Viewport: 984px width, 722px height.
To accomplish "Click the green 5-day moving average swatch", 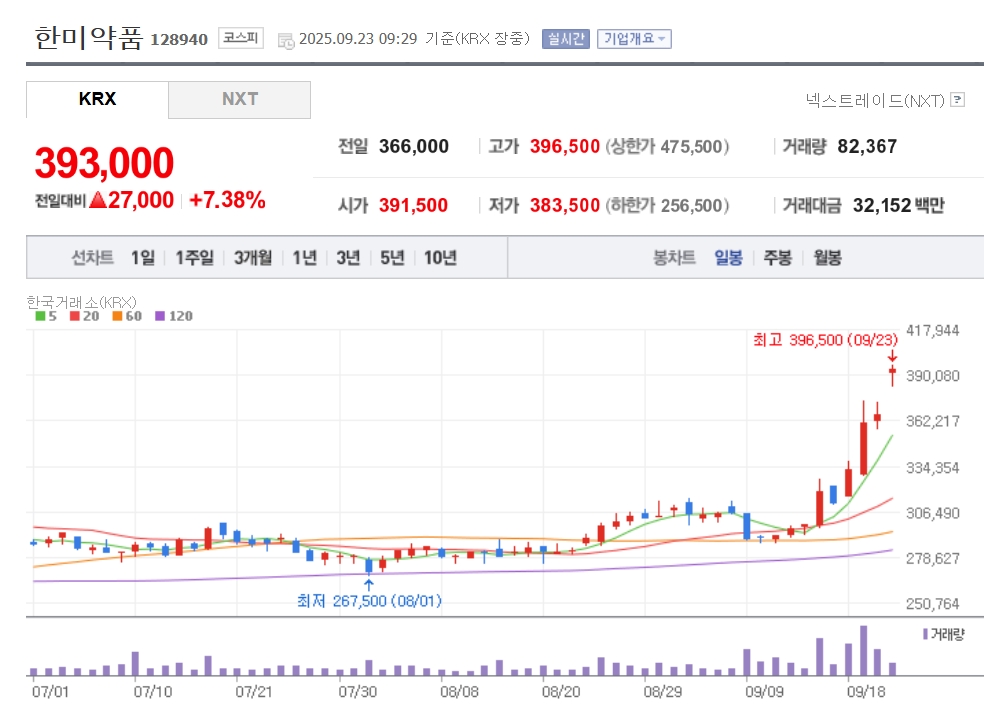I will click(40, 316).
